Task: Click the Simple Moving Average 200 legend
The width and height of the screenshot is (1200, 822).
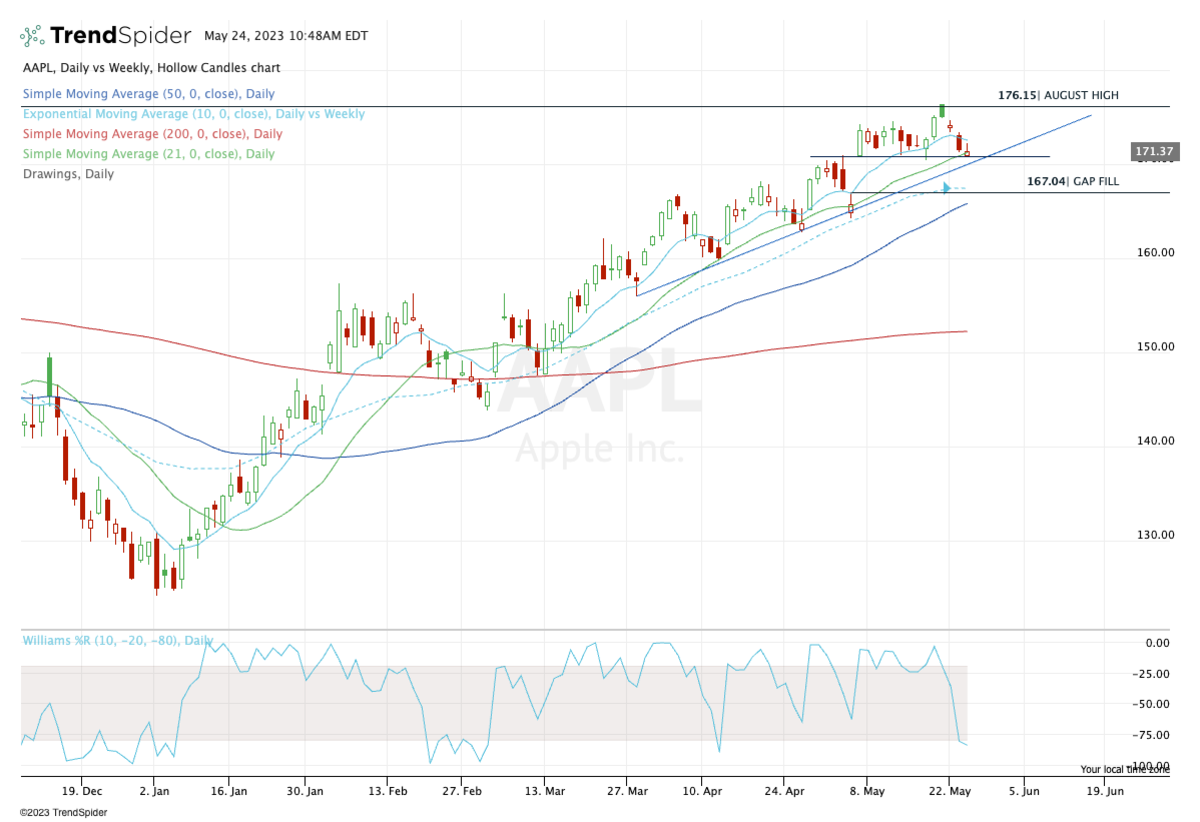Action: click(x=152, y=134)
